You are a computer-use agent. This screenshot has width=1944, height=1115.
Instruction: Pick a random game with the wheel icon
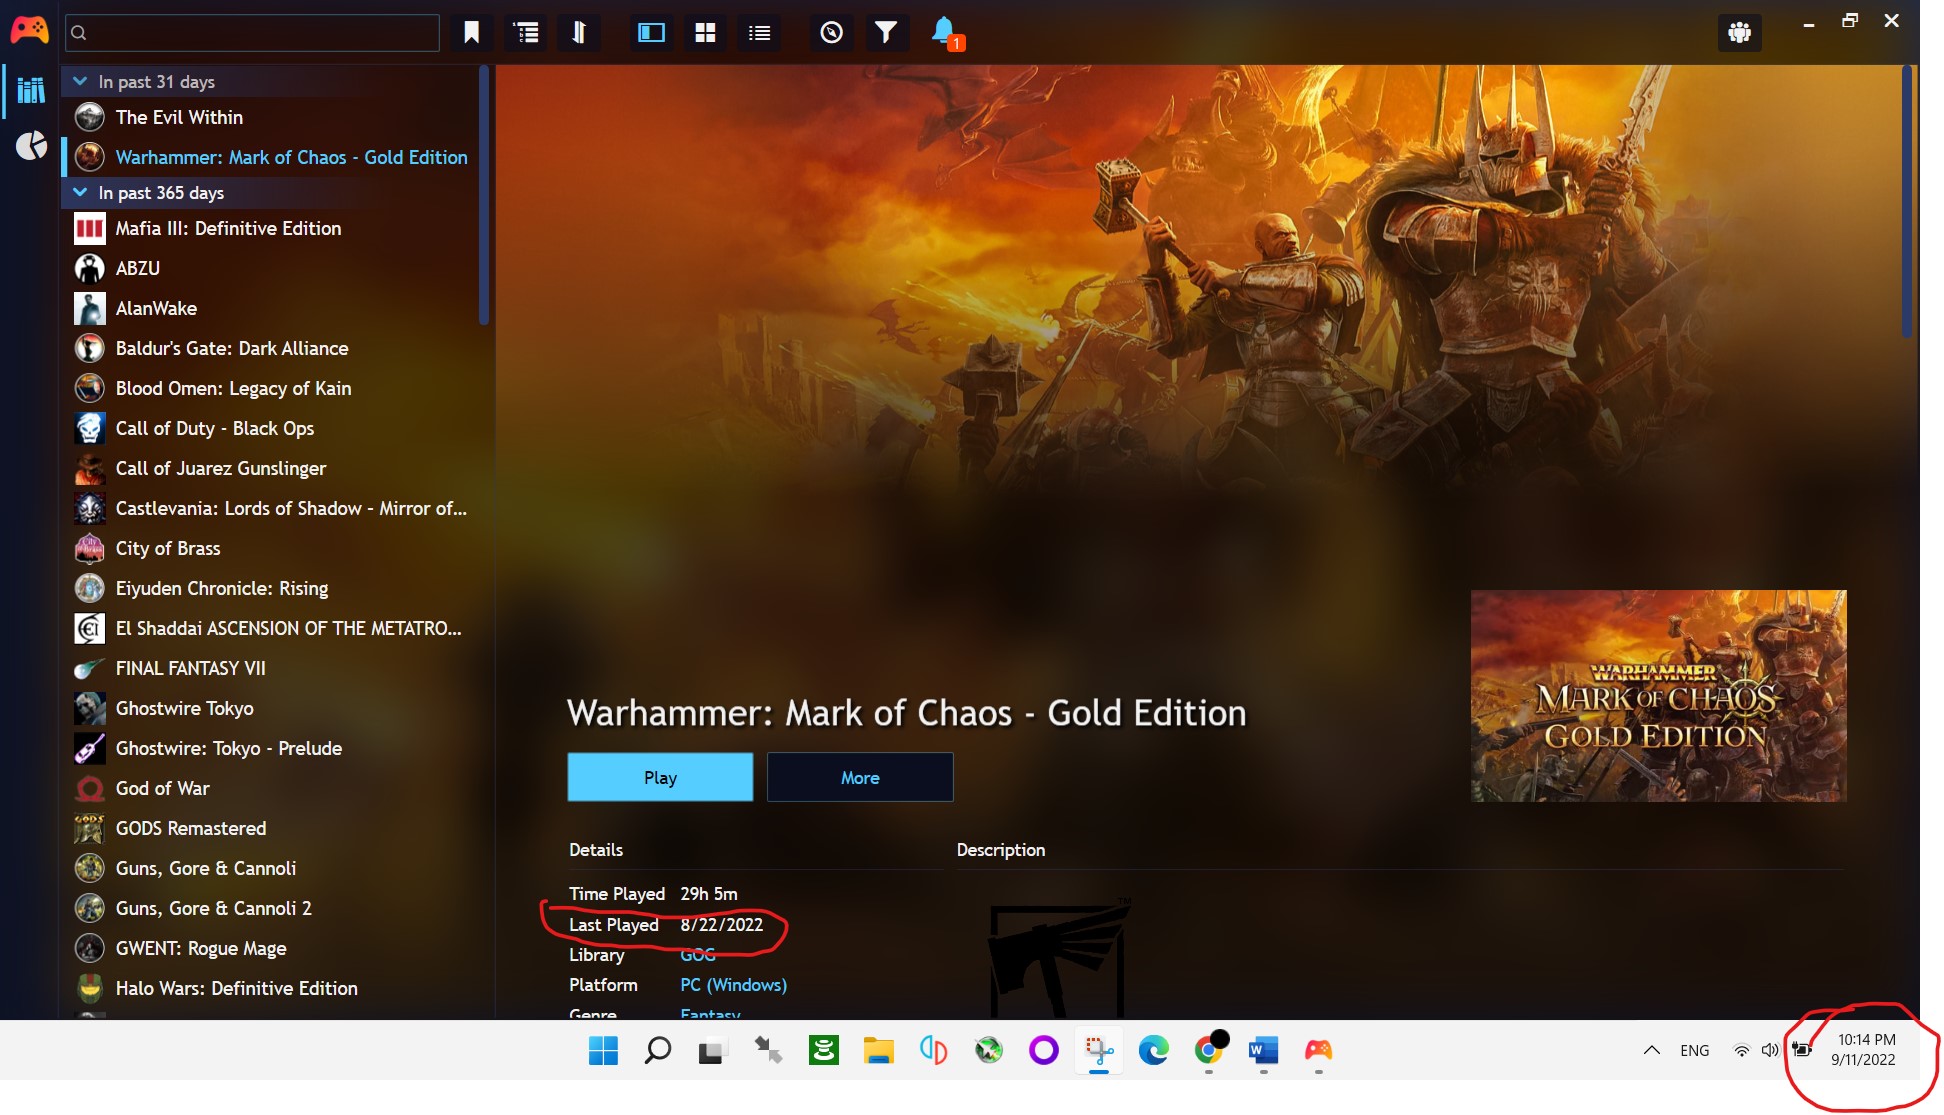pos(831,33)
